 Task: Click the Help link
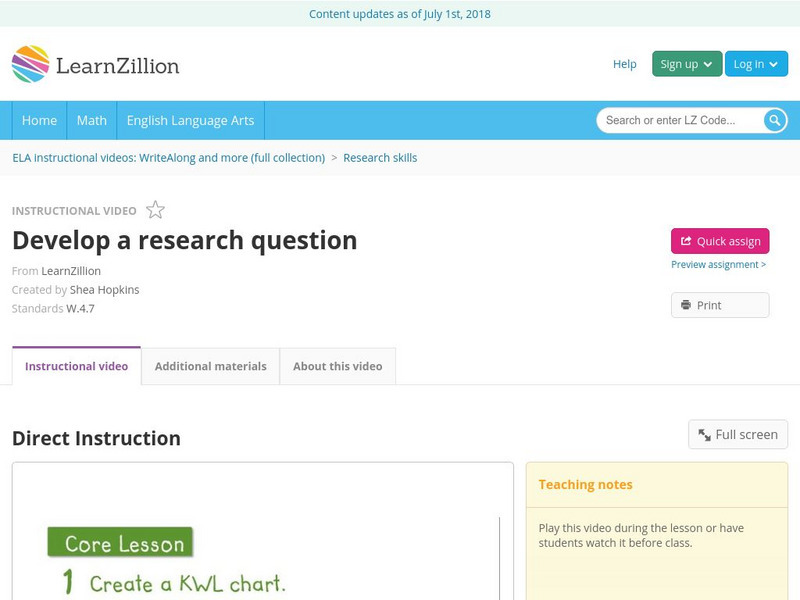click(x=624, y=64)
